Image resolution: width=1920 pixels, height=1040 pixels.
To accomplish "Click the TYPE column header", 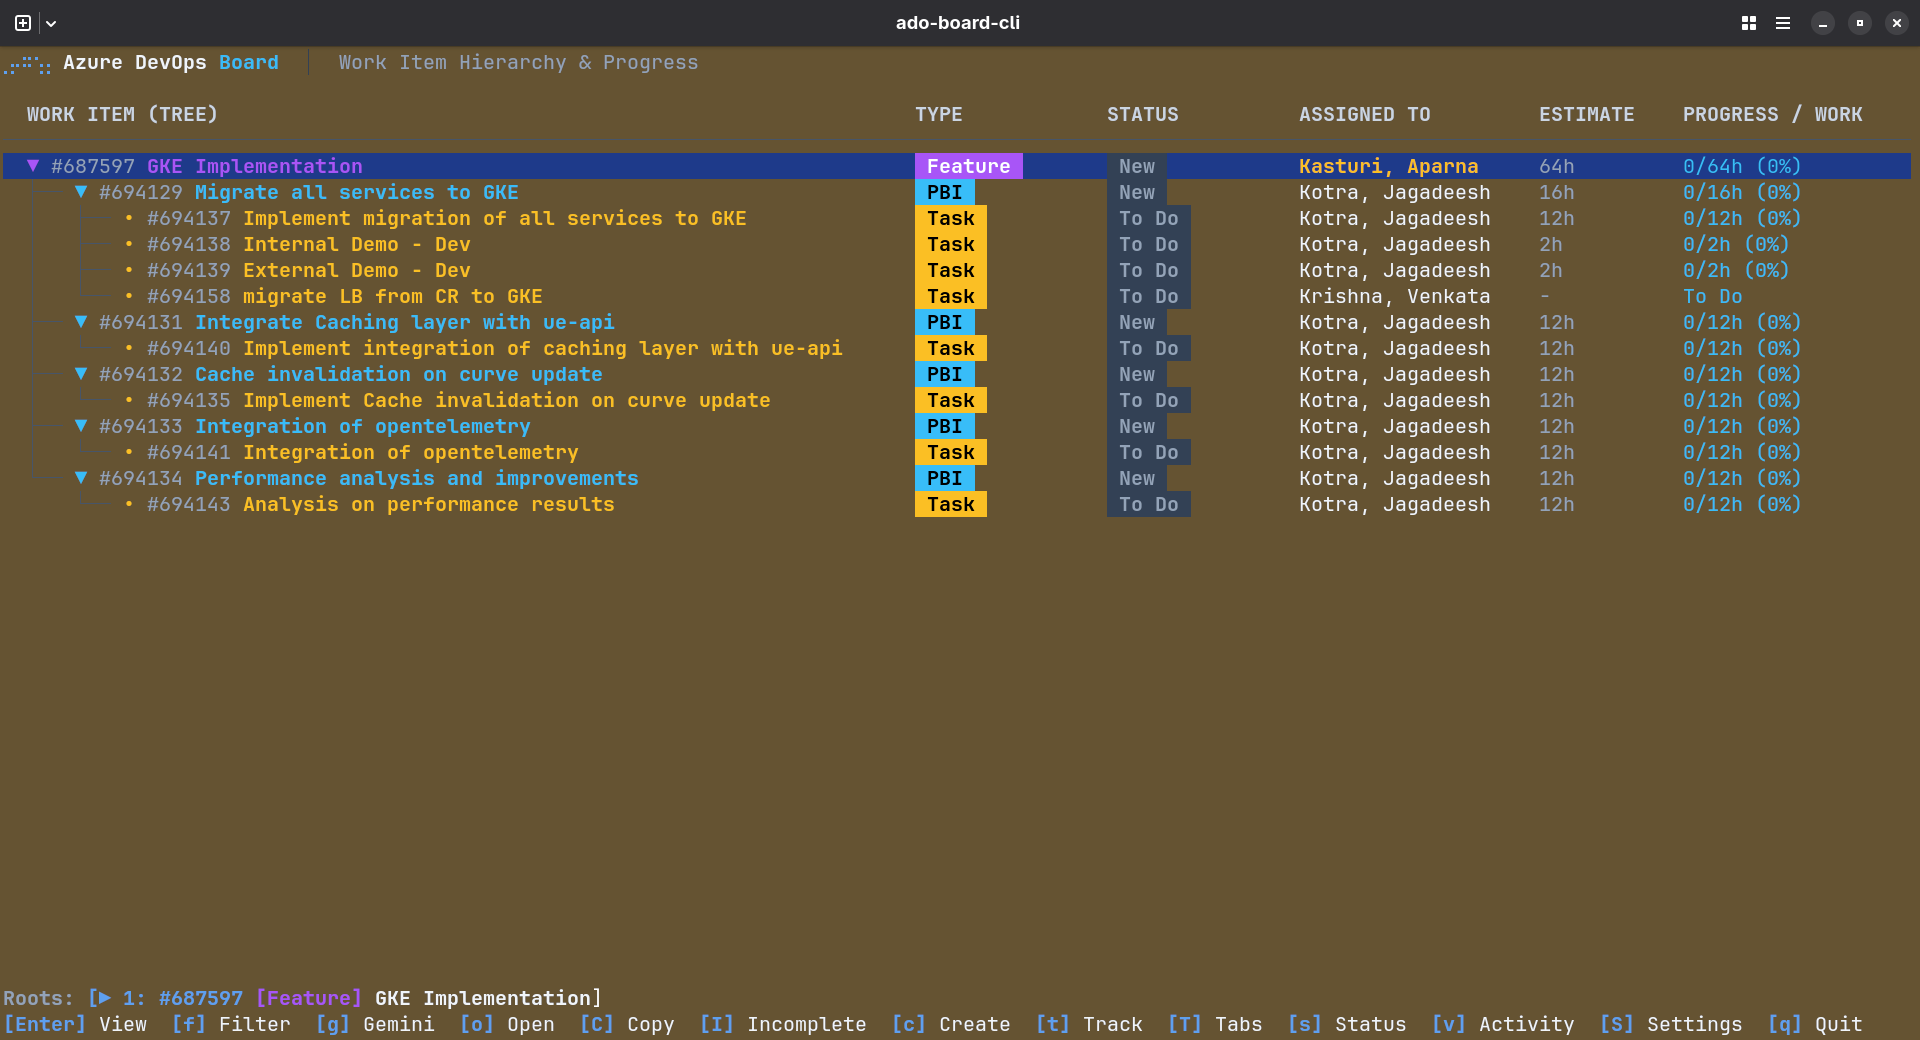I will point(939,114).
